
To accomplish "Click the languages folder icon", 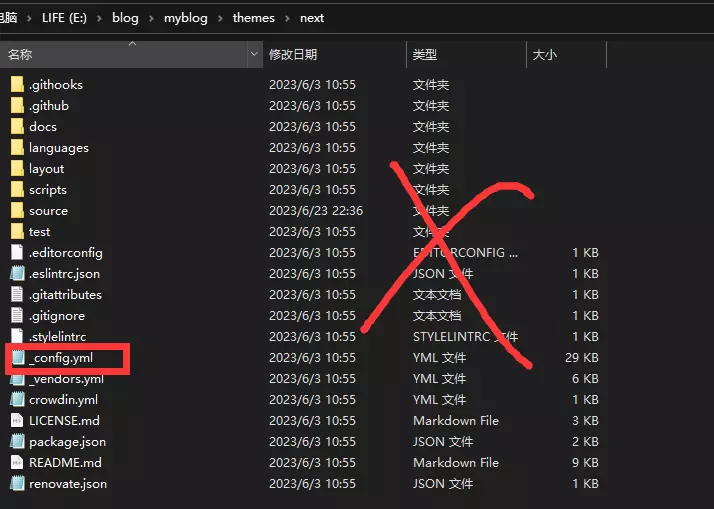I will pos(16,148).
